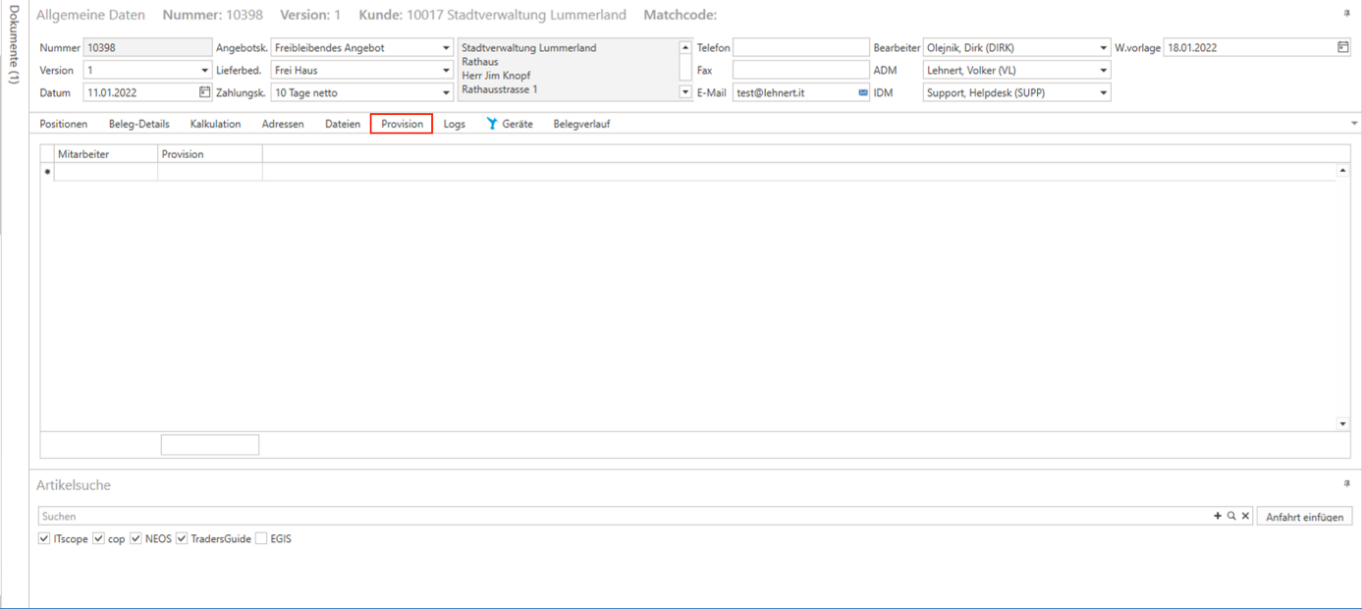
Task: Click the magnifier search icon
Action: click(1231, 516)
